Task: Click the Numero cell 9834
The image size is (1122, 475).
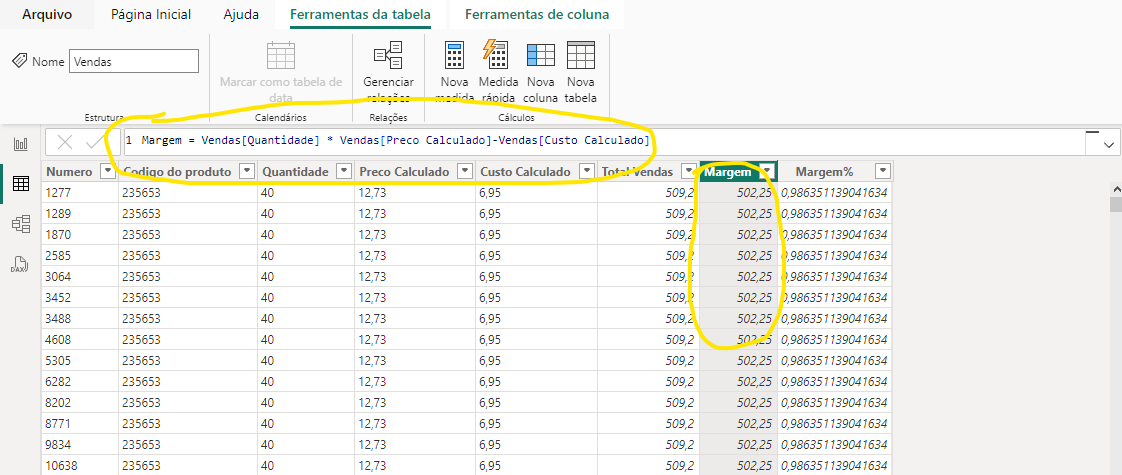Action: coord(81,444)
